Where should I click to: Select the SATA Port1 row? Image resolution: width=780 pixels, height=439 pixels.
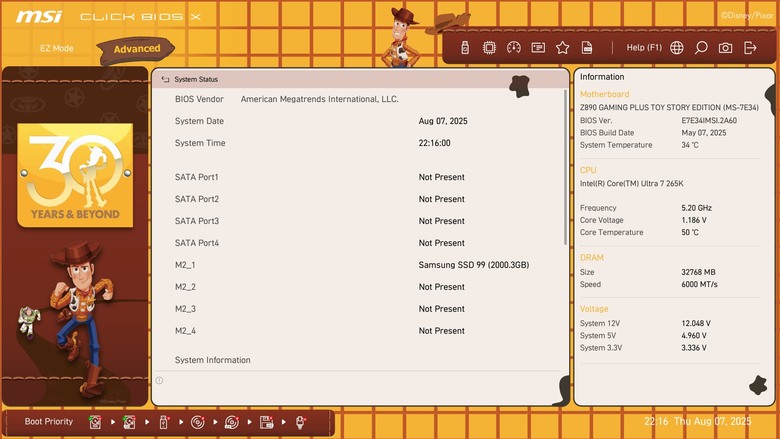[359, 177]
